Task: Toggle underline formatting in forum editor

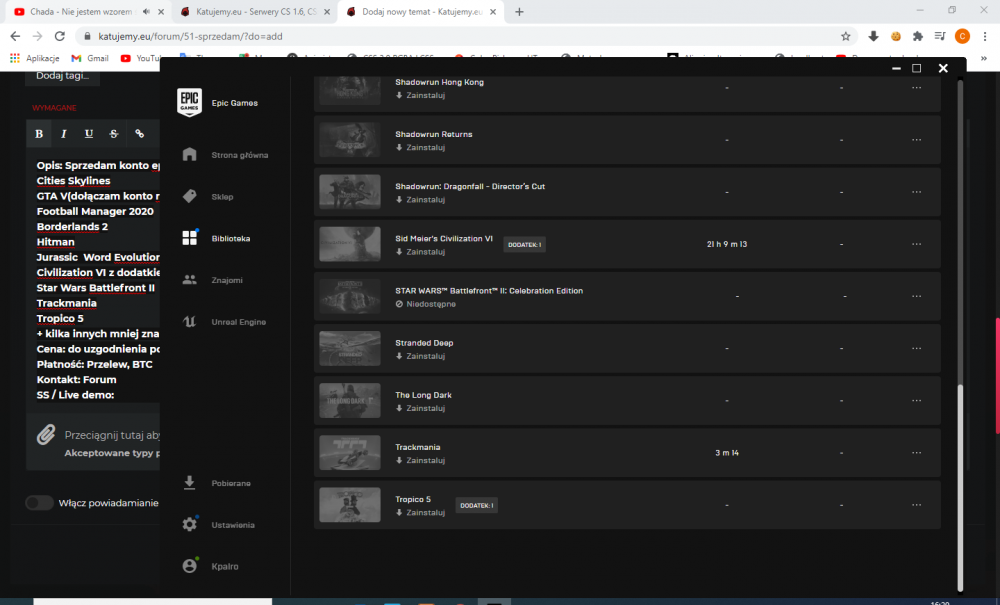Action: [89, 133]
